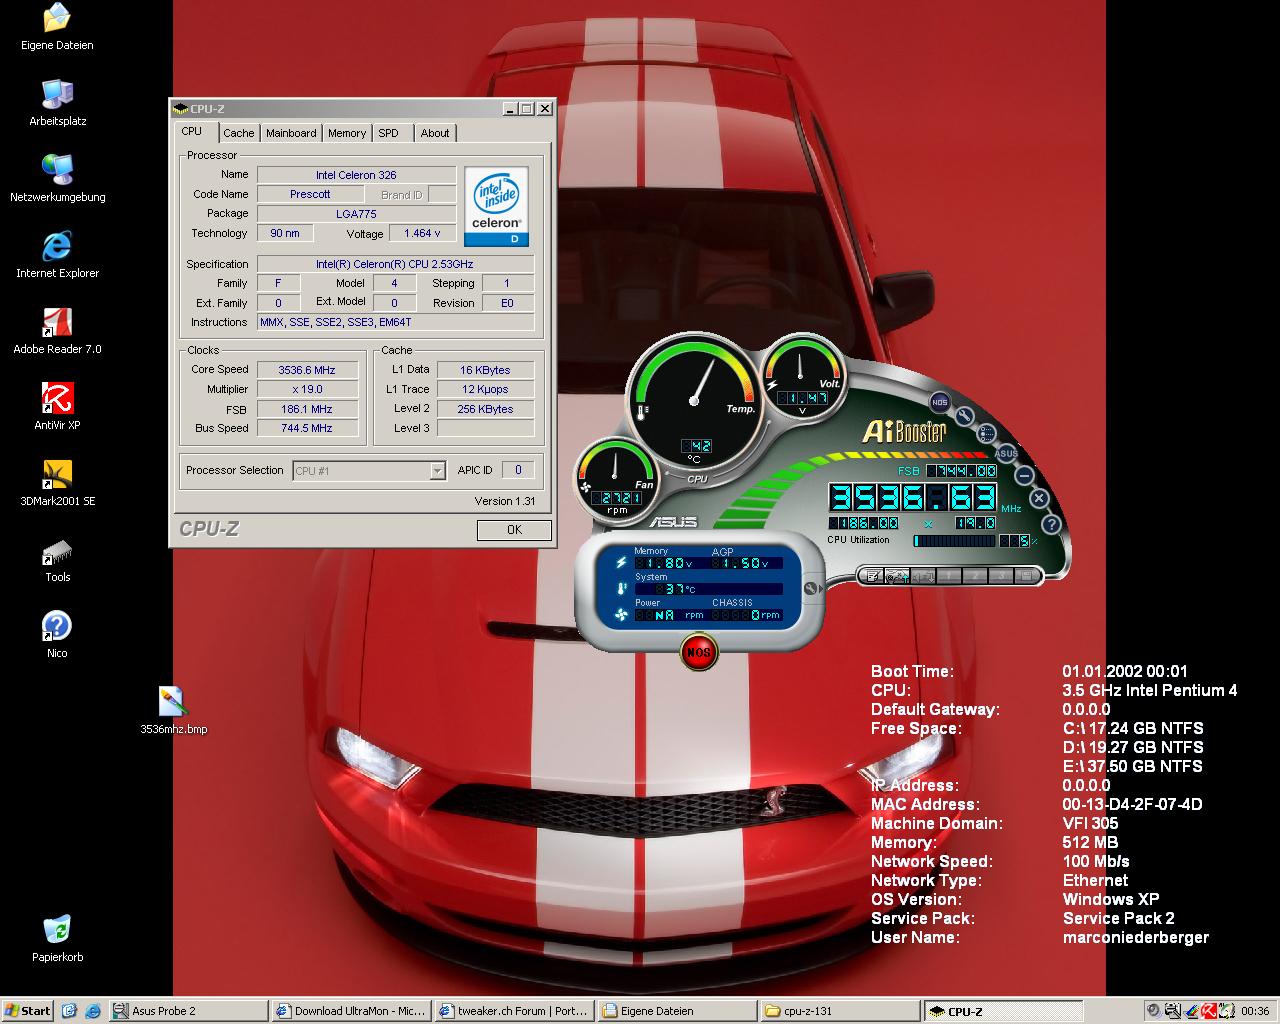Screen dimensions: 1280x1024
Task: Click the CPU Utilization bar in AI Booster
Action: (955, 541)
